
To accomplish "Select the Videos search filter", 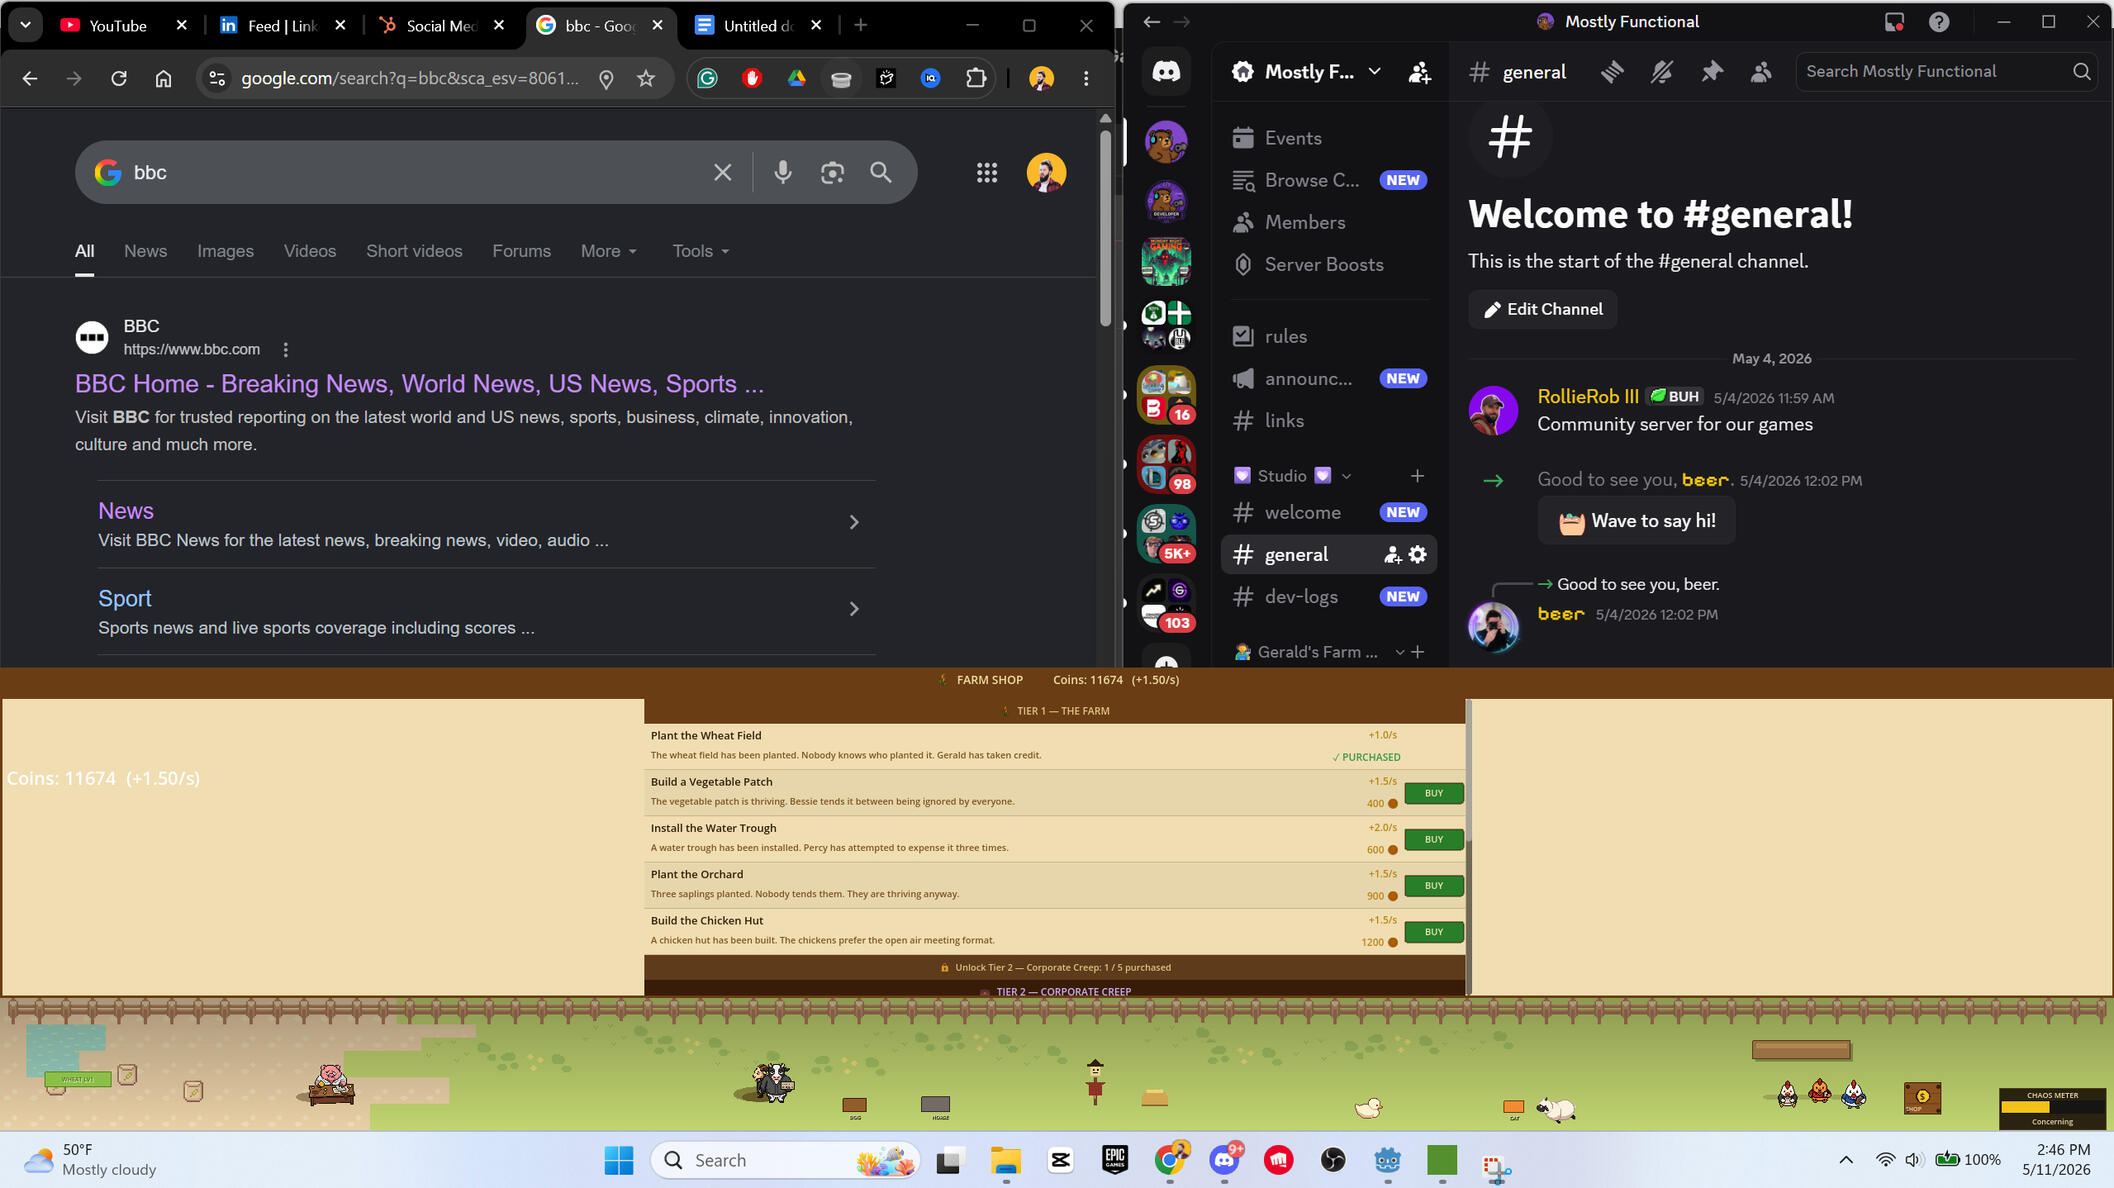I will click(x=310, y=251).
